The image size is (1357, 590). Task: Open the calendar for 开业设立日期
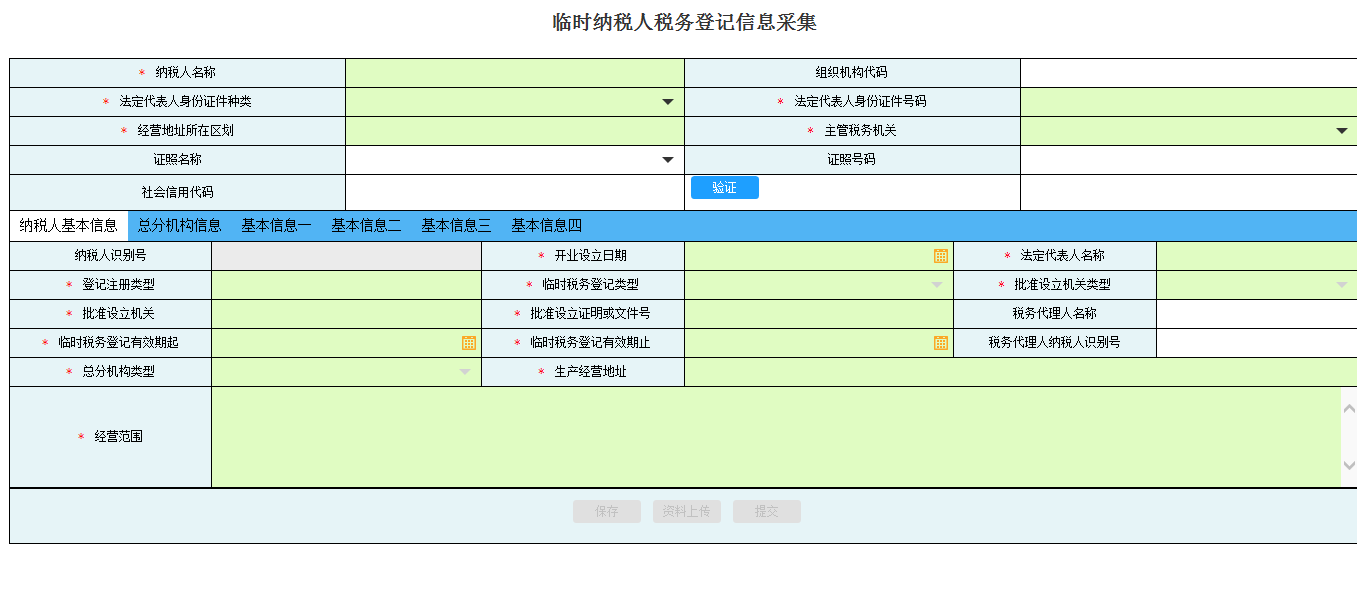click(x=938, y=255)
